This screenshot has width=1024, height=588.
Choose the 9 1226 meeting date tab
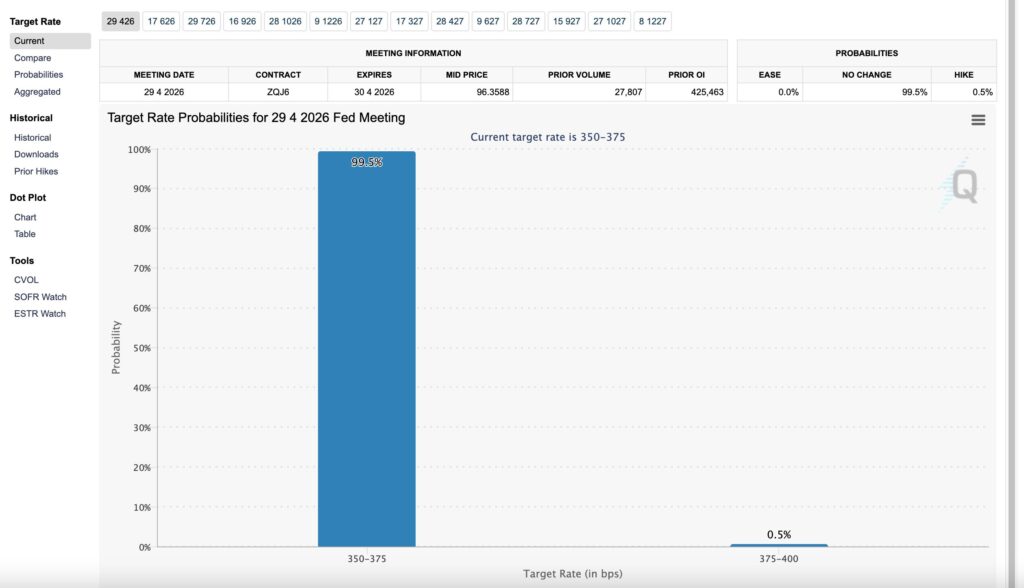tap(327, 21)
